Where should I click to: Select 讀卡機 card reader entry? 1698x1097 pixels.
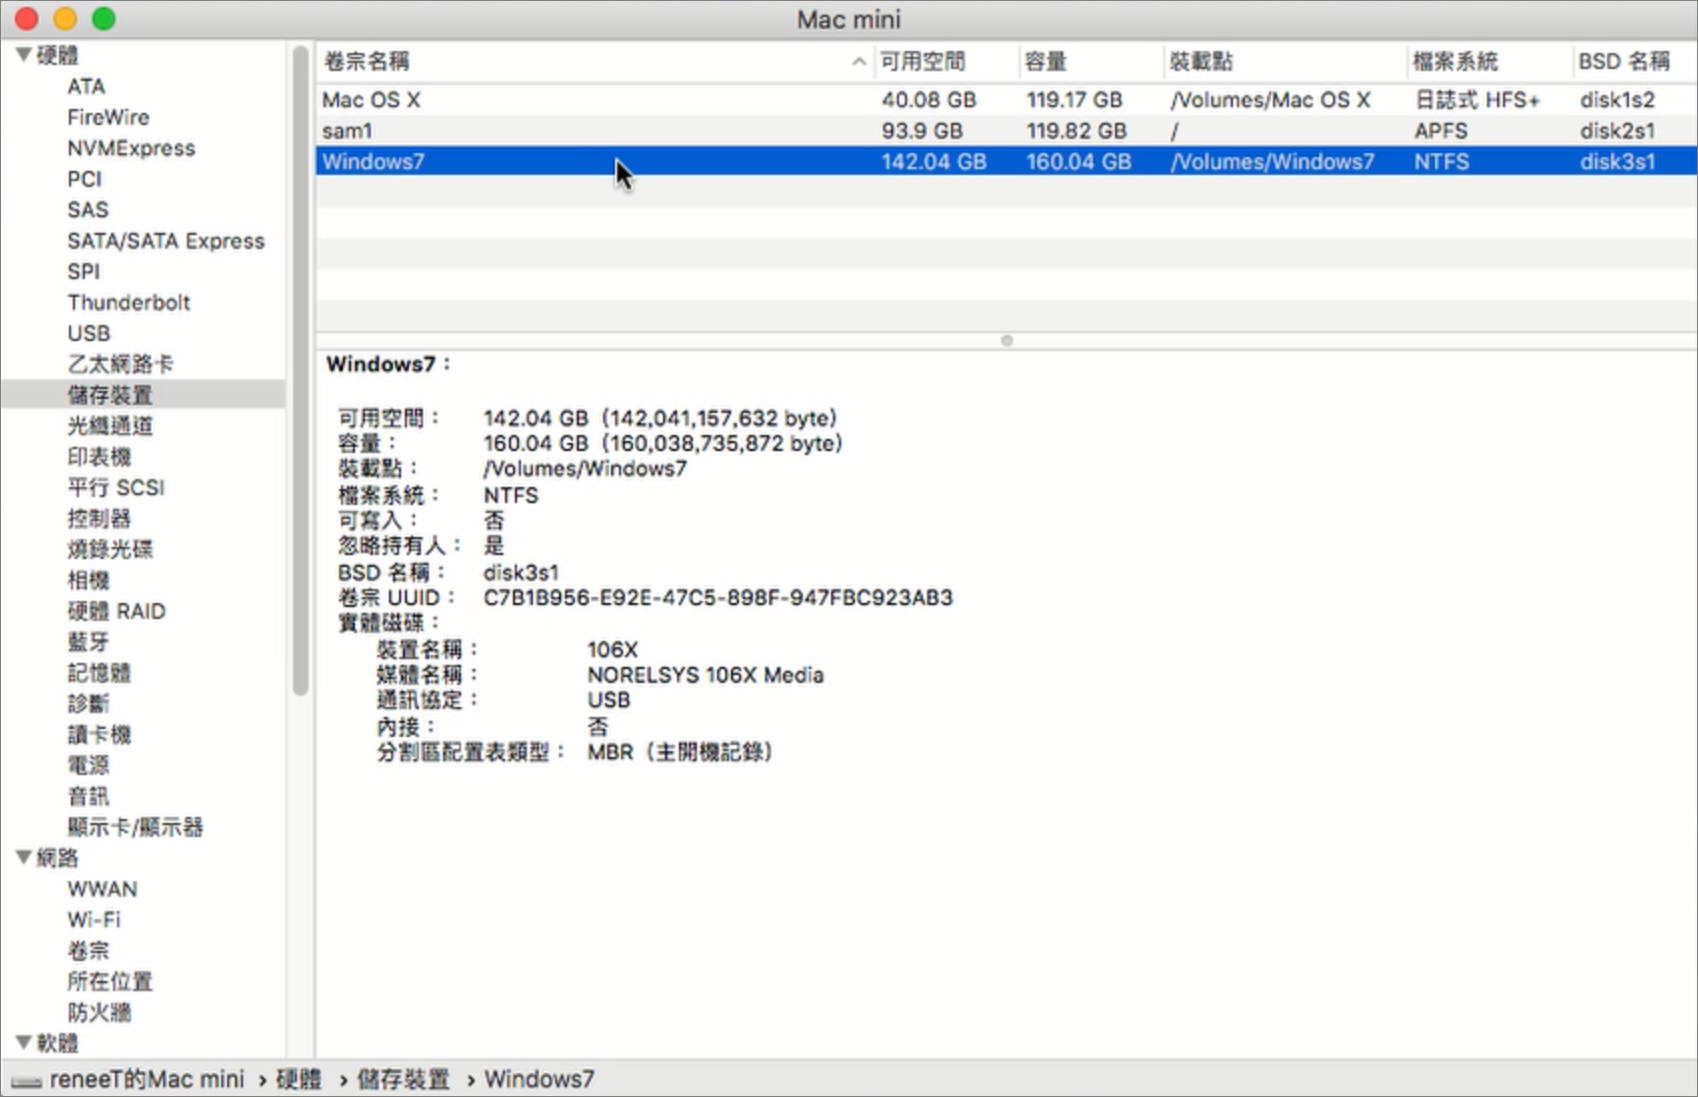click(99, 735)
